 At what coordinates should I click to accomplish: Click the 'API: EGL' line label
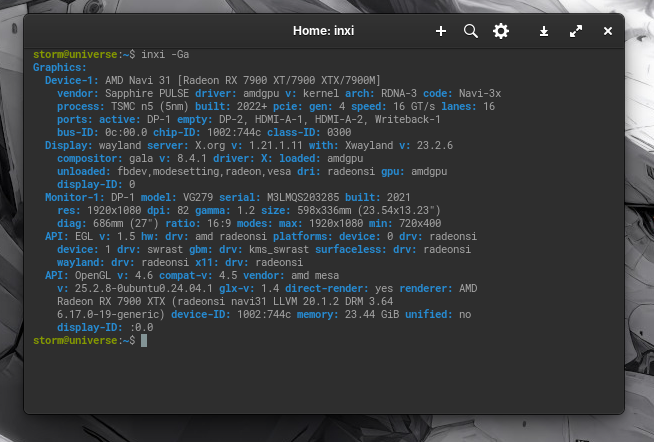(70, 236)
